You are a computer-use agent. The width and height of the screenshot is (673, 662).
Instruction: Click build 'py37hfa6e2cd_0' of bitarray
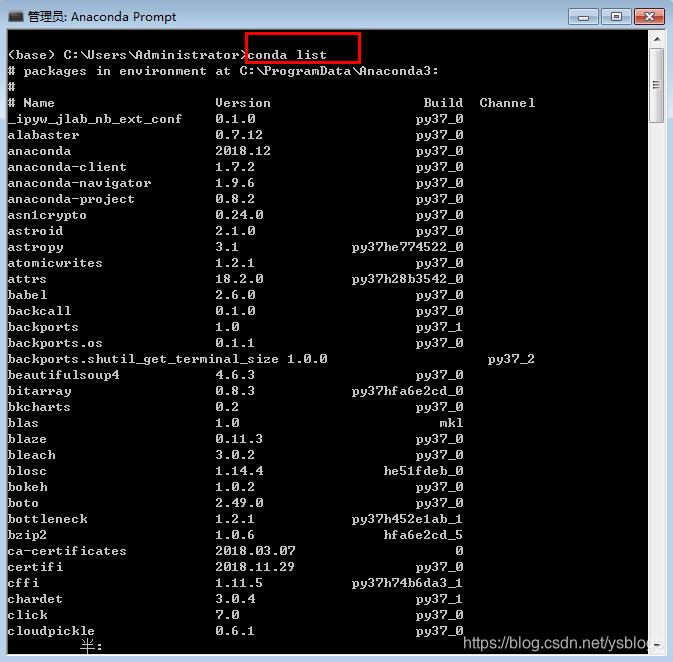(407, 391)
